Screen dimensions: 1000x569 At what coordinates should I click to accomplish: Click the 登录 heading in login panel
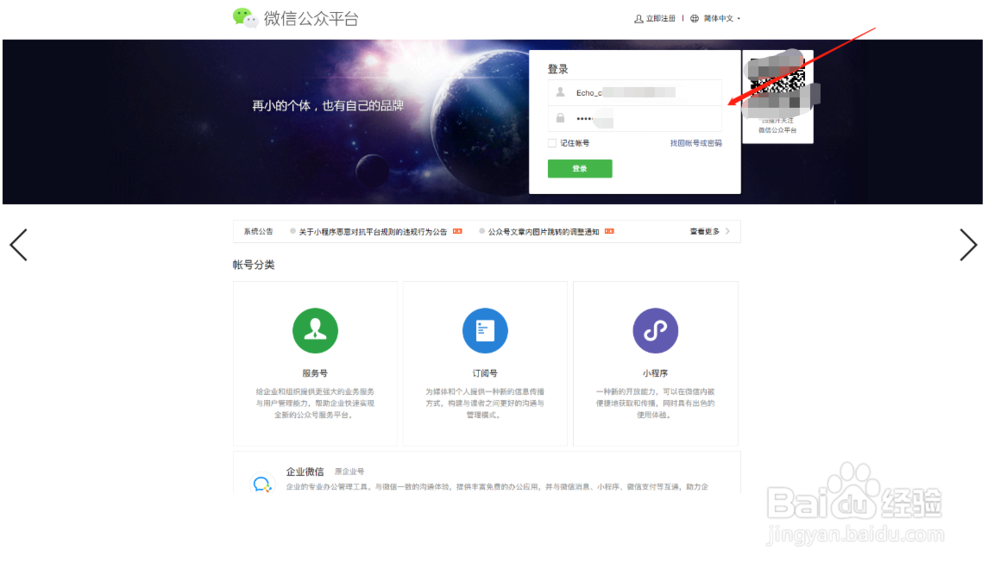click(x=557, y=69)
